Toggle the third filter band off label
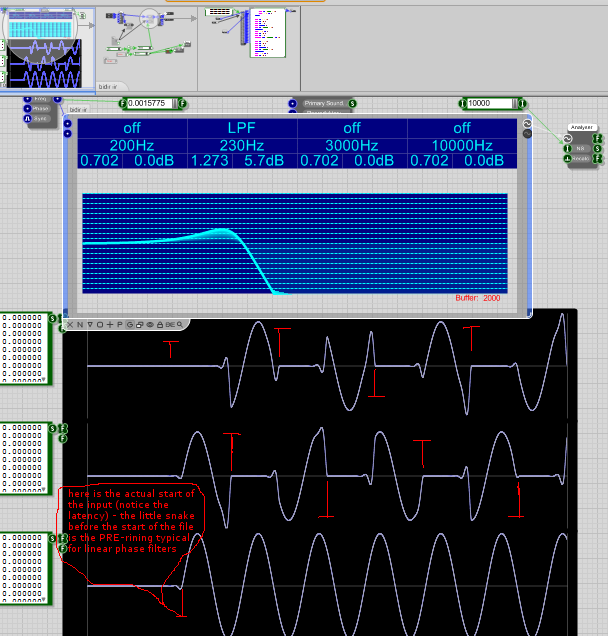Viewport: 608px width, 636px height. (x=352, y=128)
